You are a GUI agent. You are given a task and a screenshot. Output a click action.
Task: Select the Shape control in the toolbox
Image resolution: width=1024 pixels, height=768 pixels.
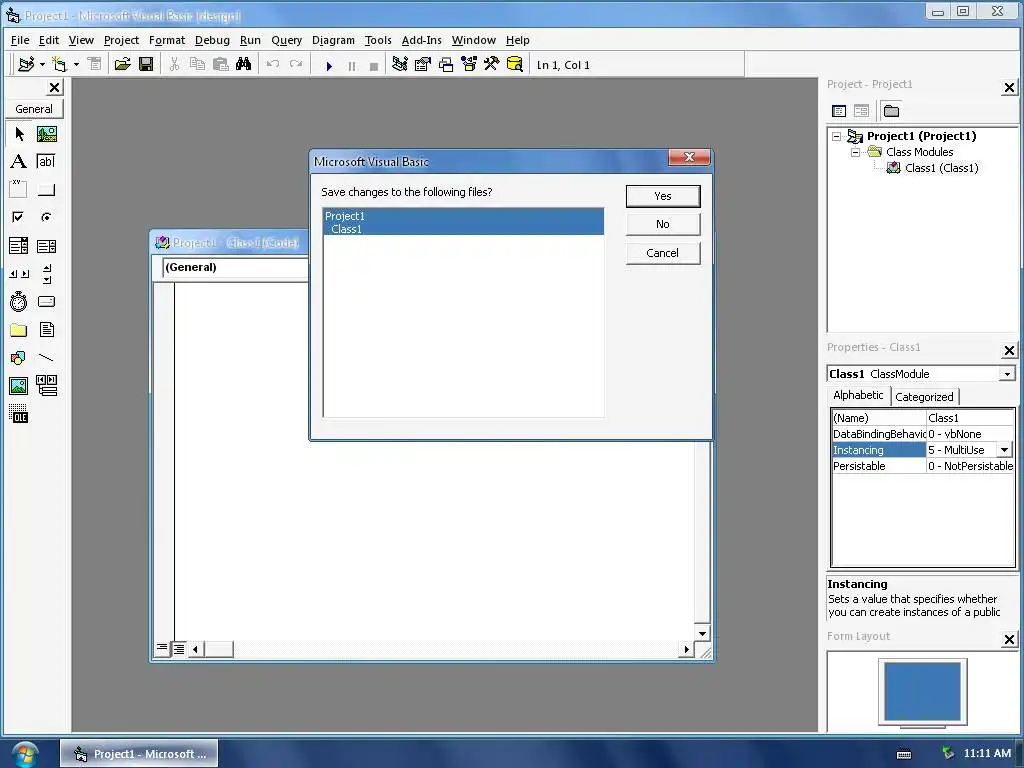coord(19,357)
